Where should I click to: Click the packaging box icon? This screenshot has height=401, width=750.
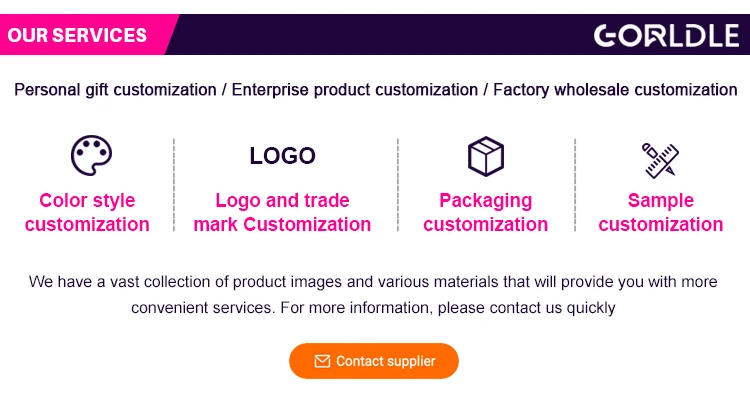[485, 156]
